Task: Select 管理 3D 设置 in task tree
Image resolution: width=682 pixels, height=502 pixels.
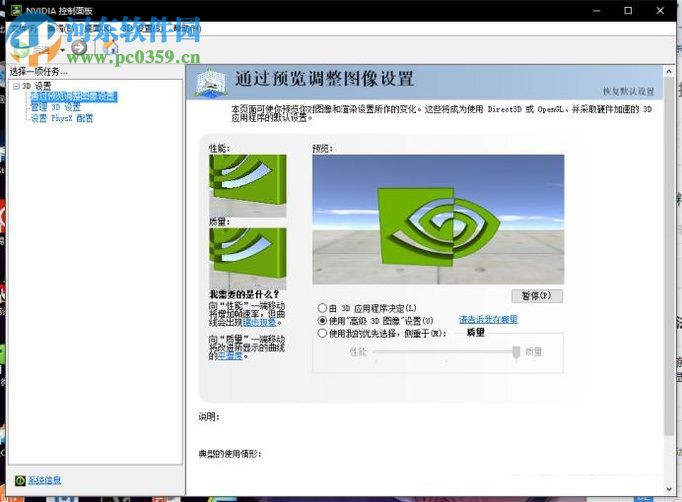Action: click(x=56, y=107)
